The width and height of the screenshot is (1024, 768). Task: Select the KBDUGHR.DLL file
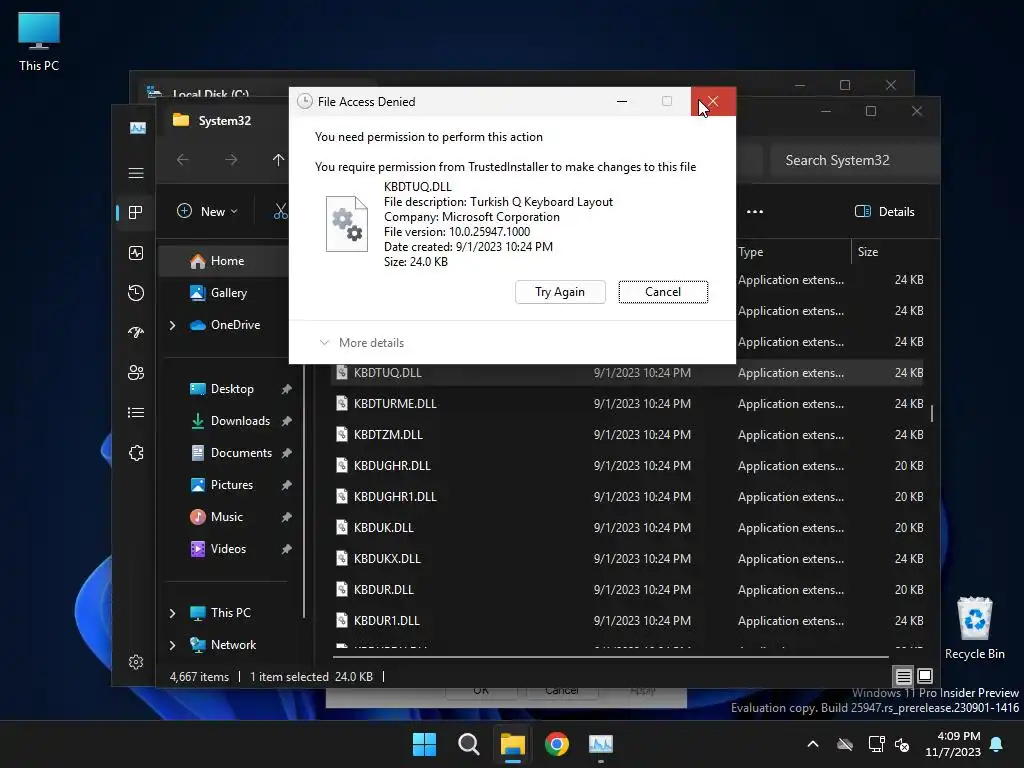click(627, 466)
